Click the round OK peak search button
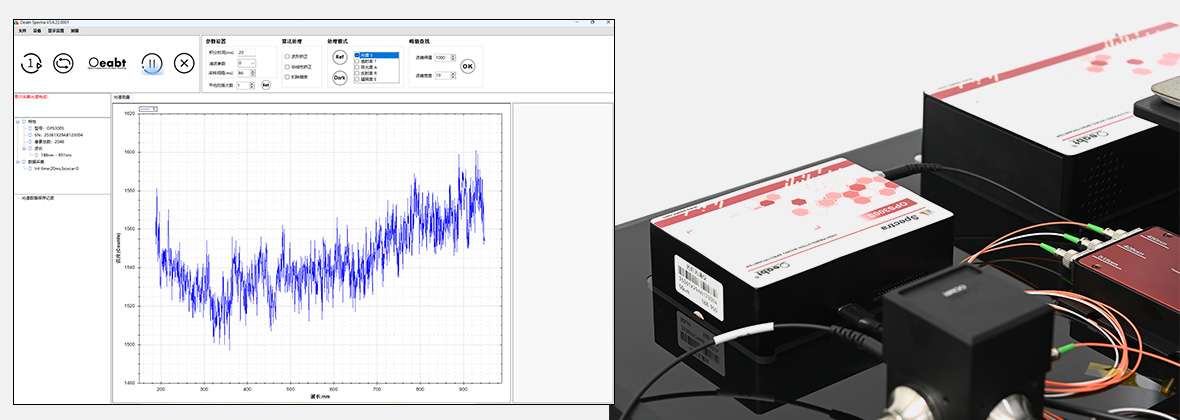Image resolution: width=1180 pixels, height=420 pixels. click(468, 66)
